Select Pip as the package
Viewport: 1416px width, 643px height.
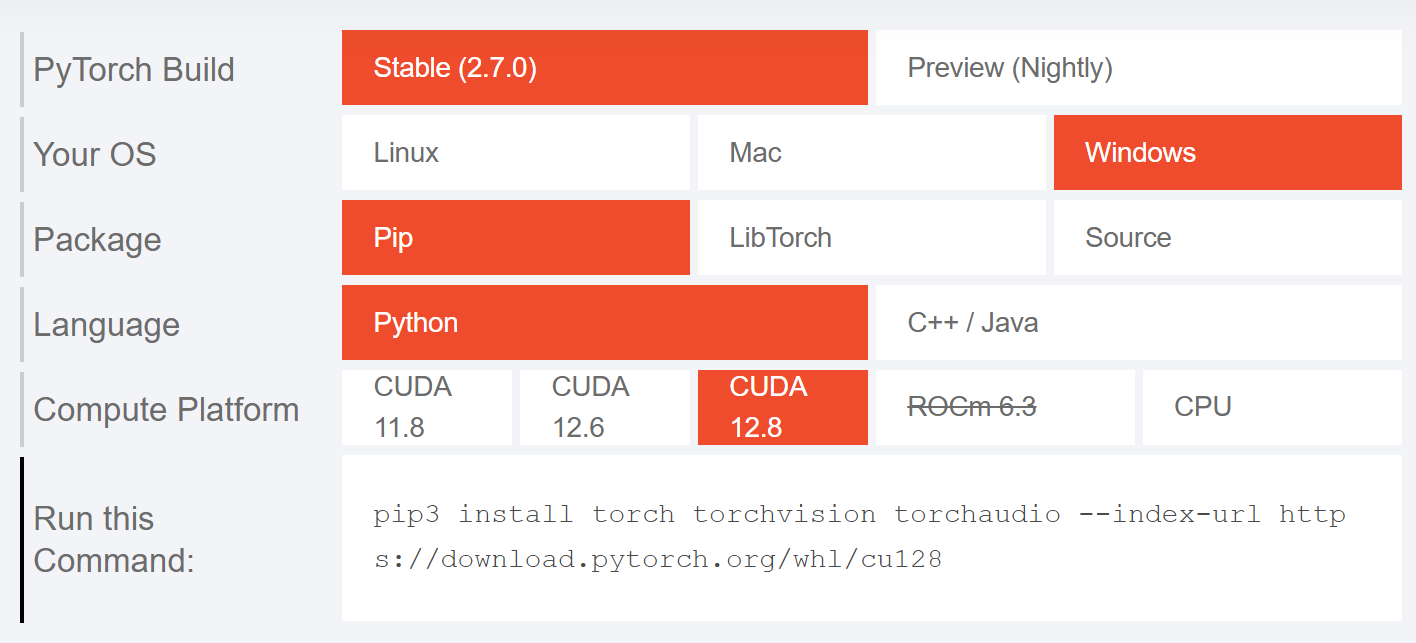tap(515, 238)
